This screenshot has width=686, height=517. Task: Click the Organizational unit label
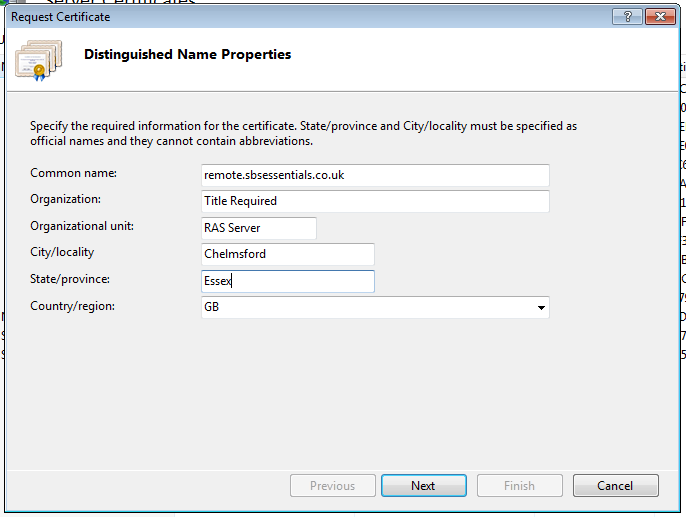click(x=82, y=226)
